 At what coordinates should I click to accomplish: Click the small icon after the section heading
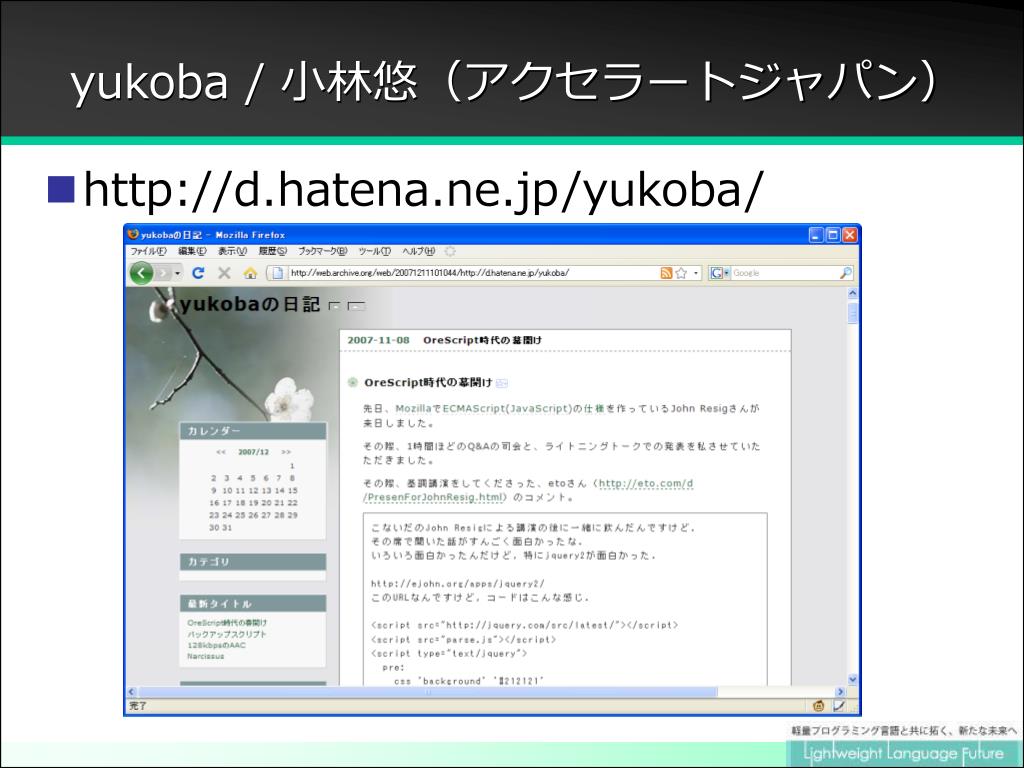click(x=502, y=383)
